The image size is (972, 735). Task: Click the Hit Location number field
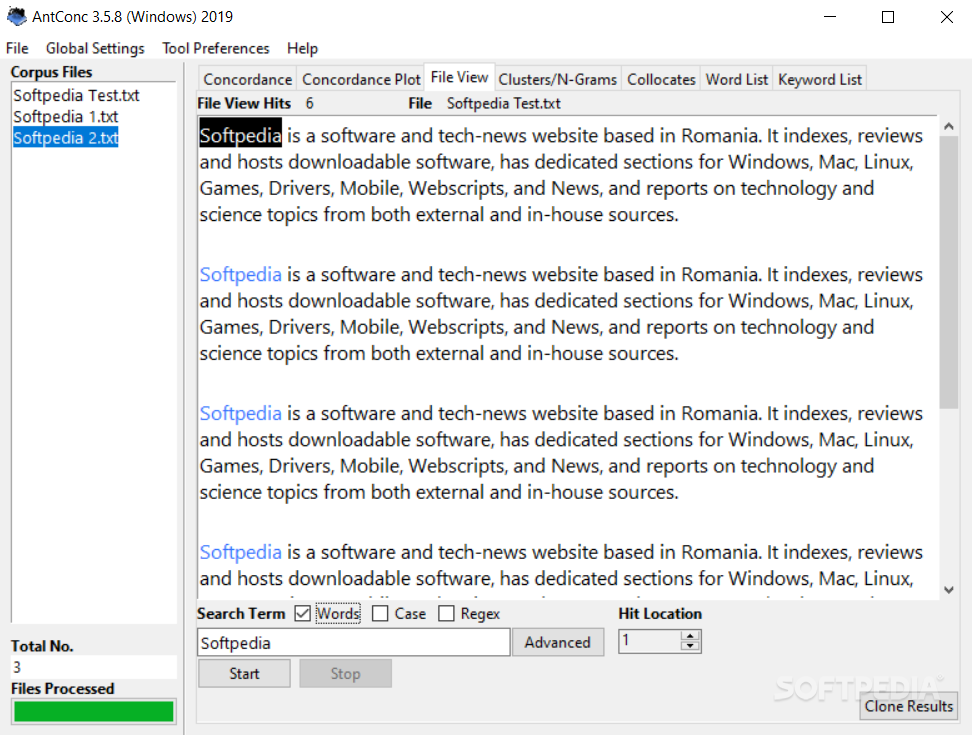[649, 641]
